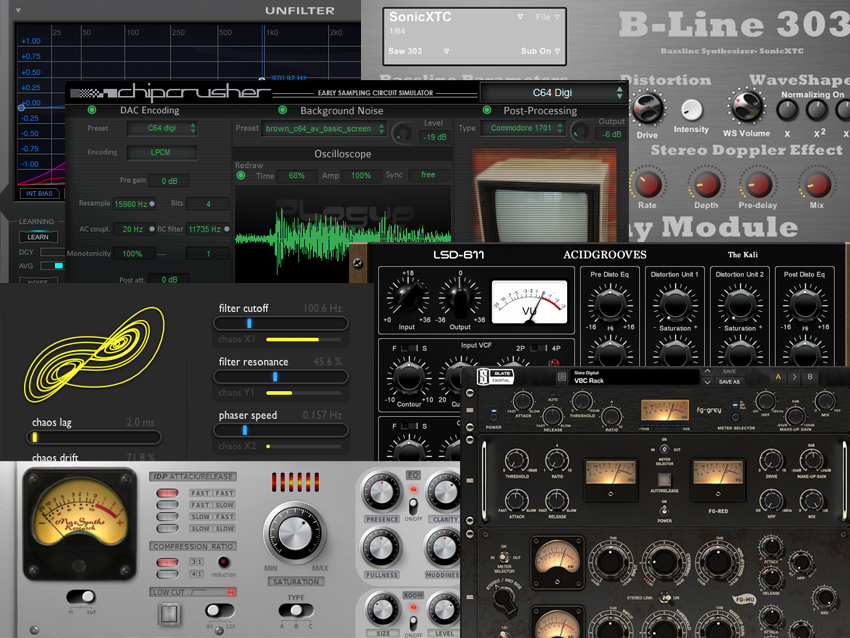Open the File menu in B-Line 303
The width and height of the screenshot is (850, 638).
tap(548, 17)
